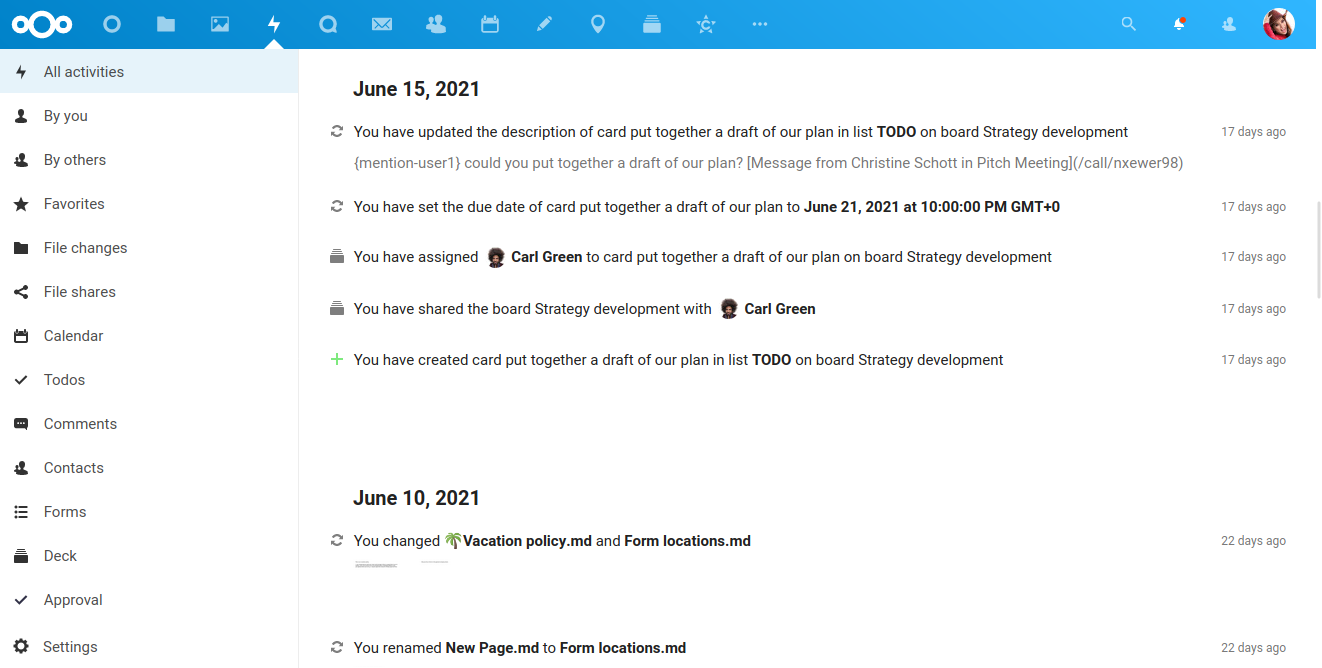Open the Files app
Viewport: 1322px width, 668px height.
[x=166, y=23]
